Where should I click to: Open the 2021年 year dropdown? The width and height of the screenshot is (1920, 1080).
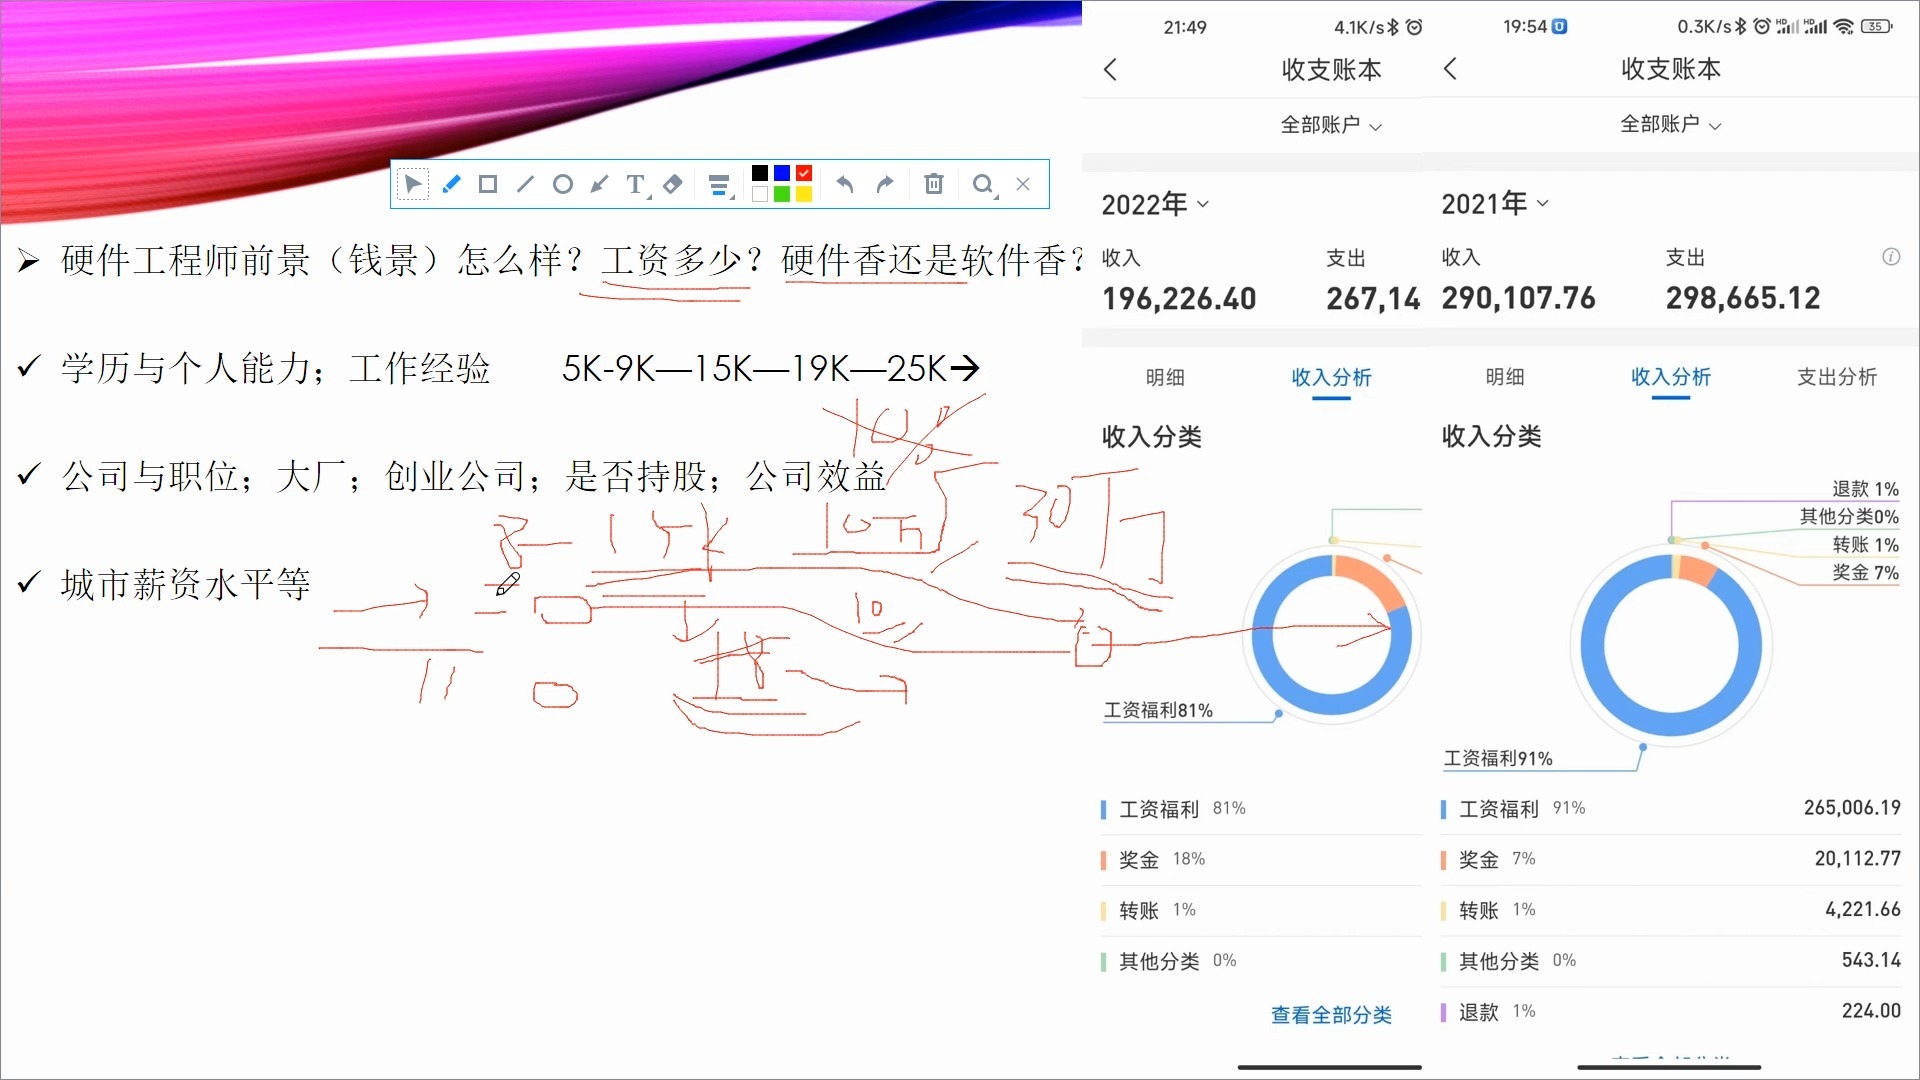coord(1494,203)
